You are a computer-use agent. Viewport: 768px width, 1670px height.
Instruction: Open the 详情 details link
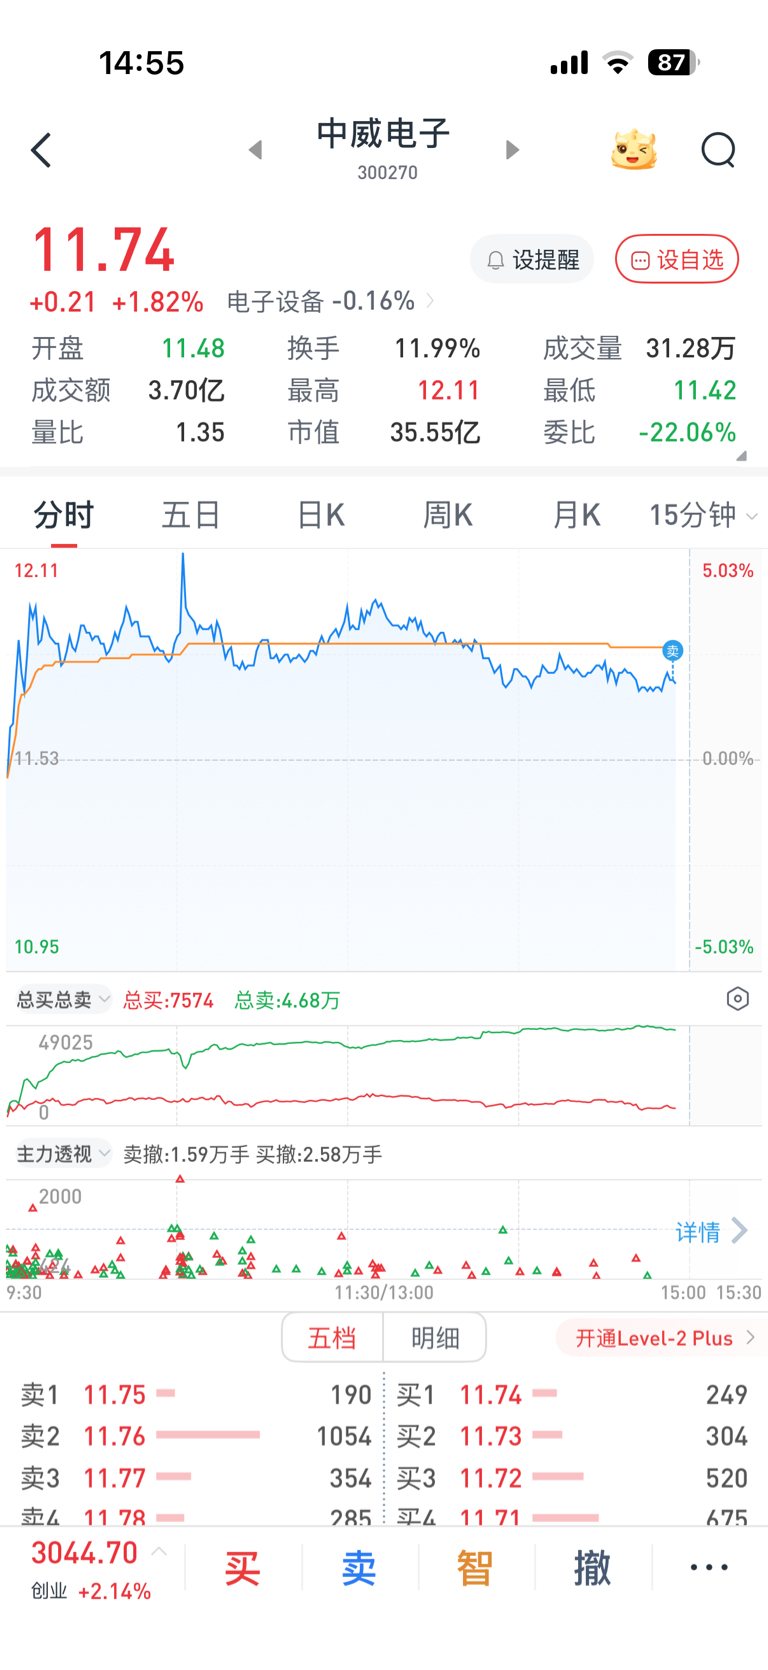(x=711, y=1231)
